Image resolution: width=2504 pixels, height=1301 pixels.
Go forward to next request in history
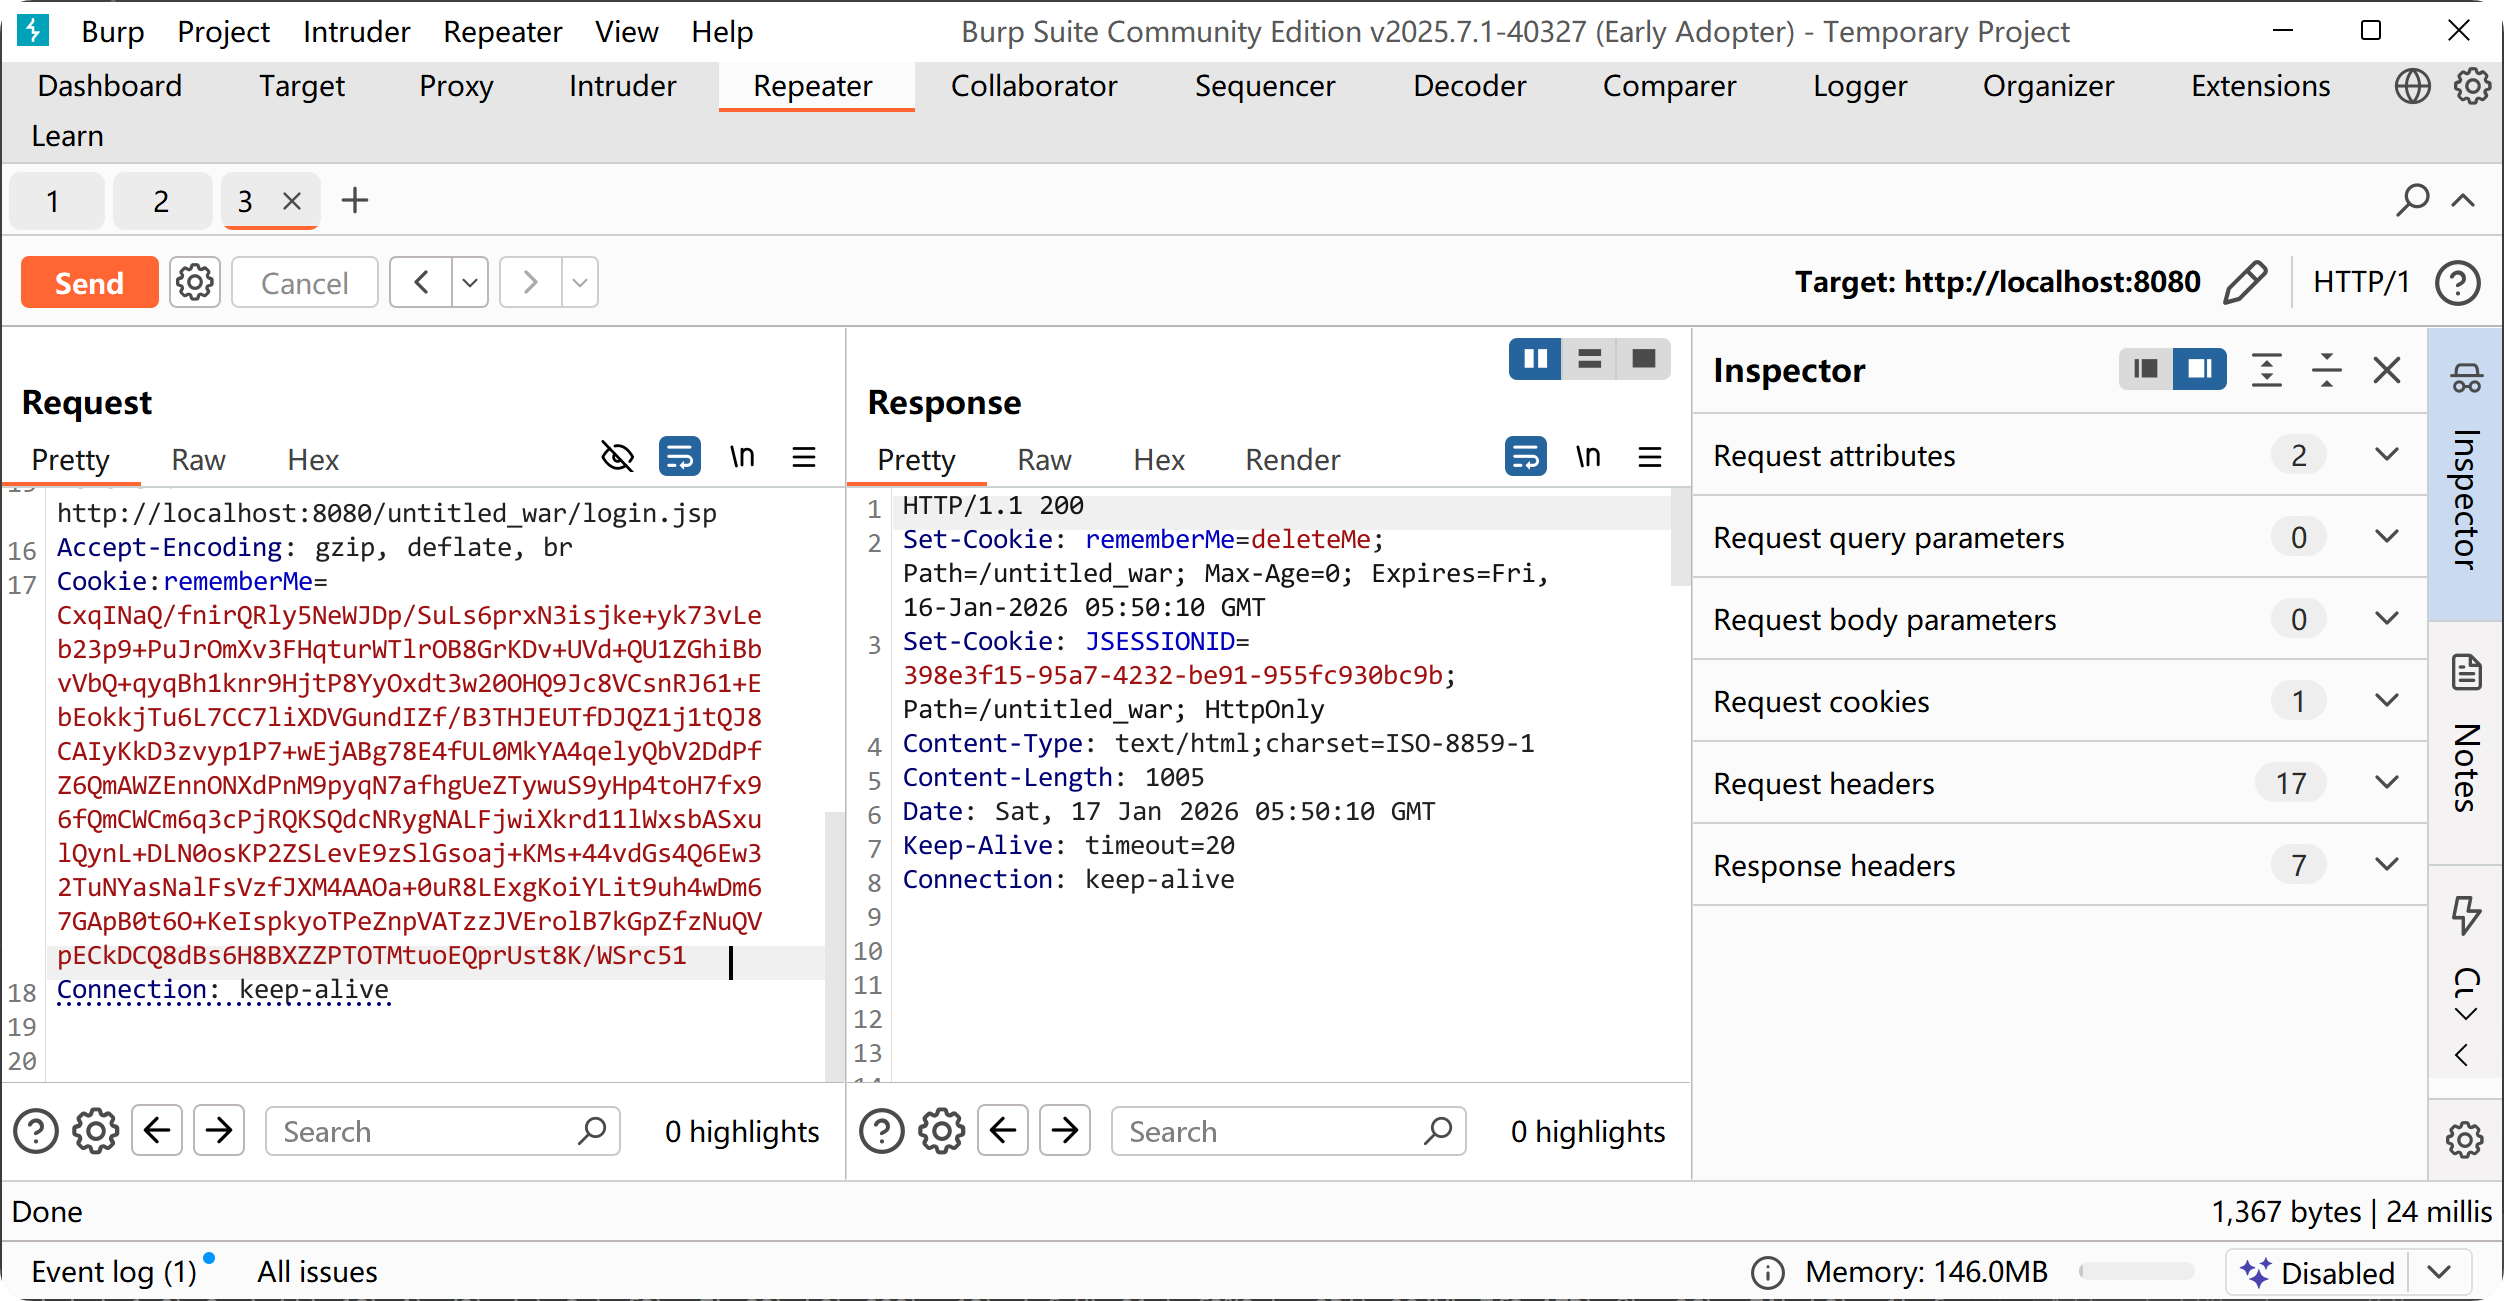click(x=530, y=283)
